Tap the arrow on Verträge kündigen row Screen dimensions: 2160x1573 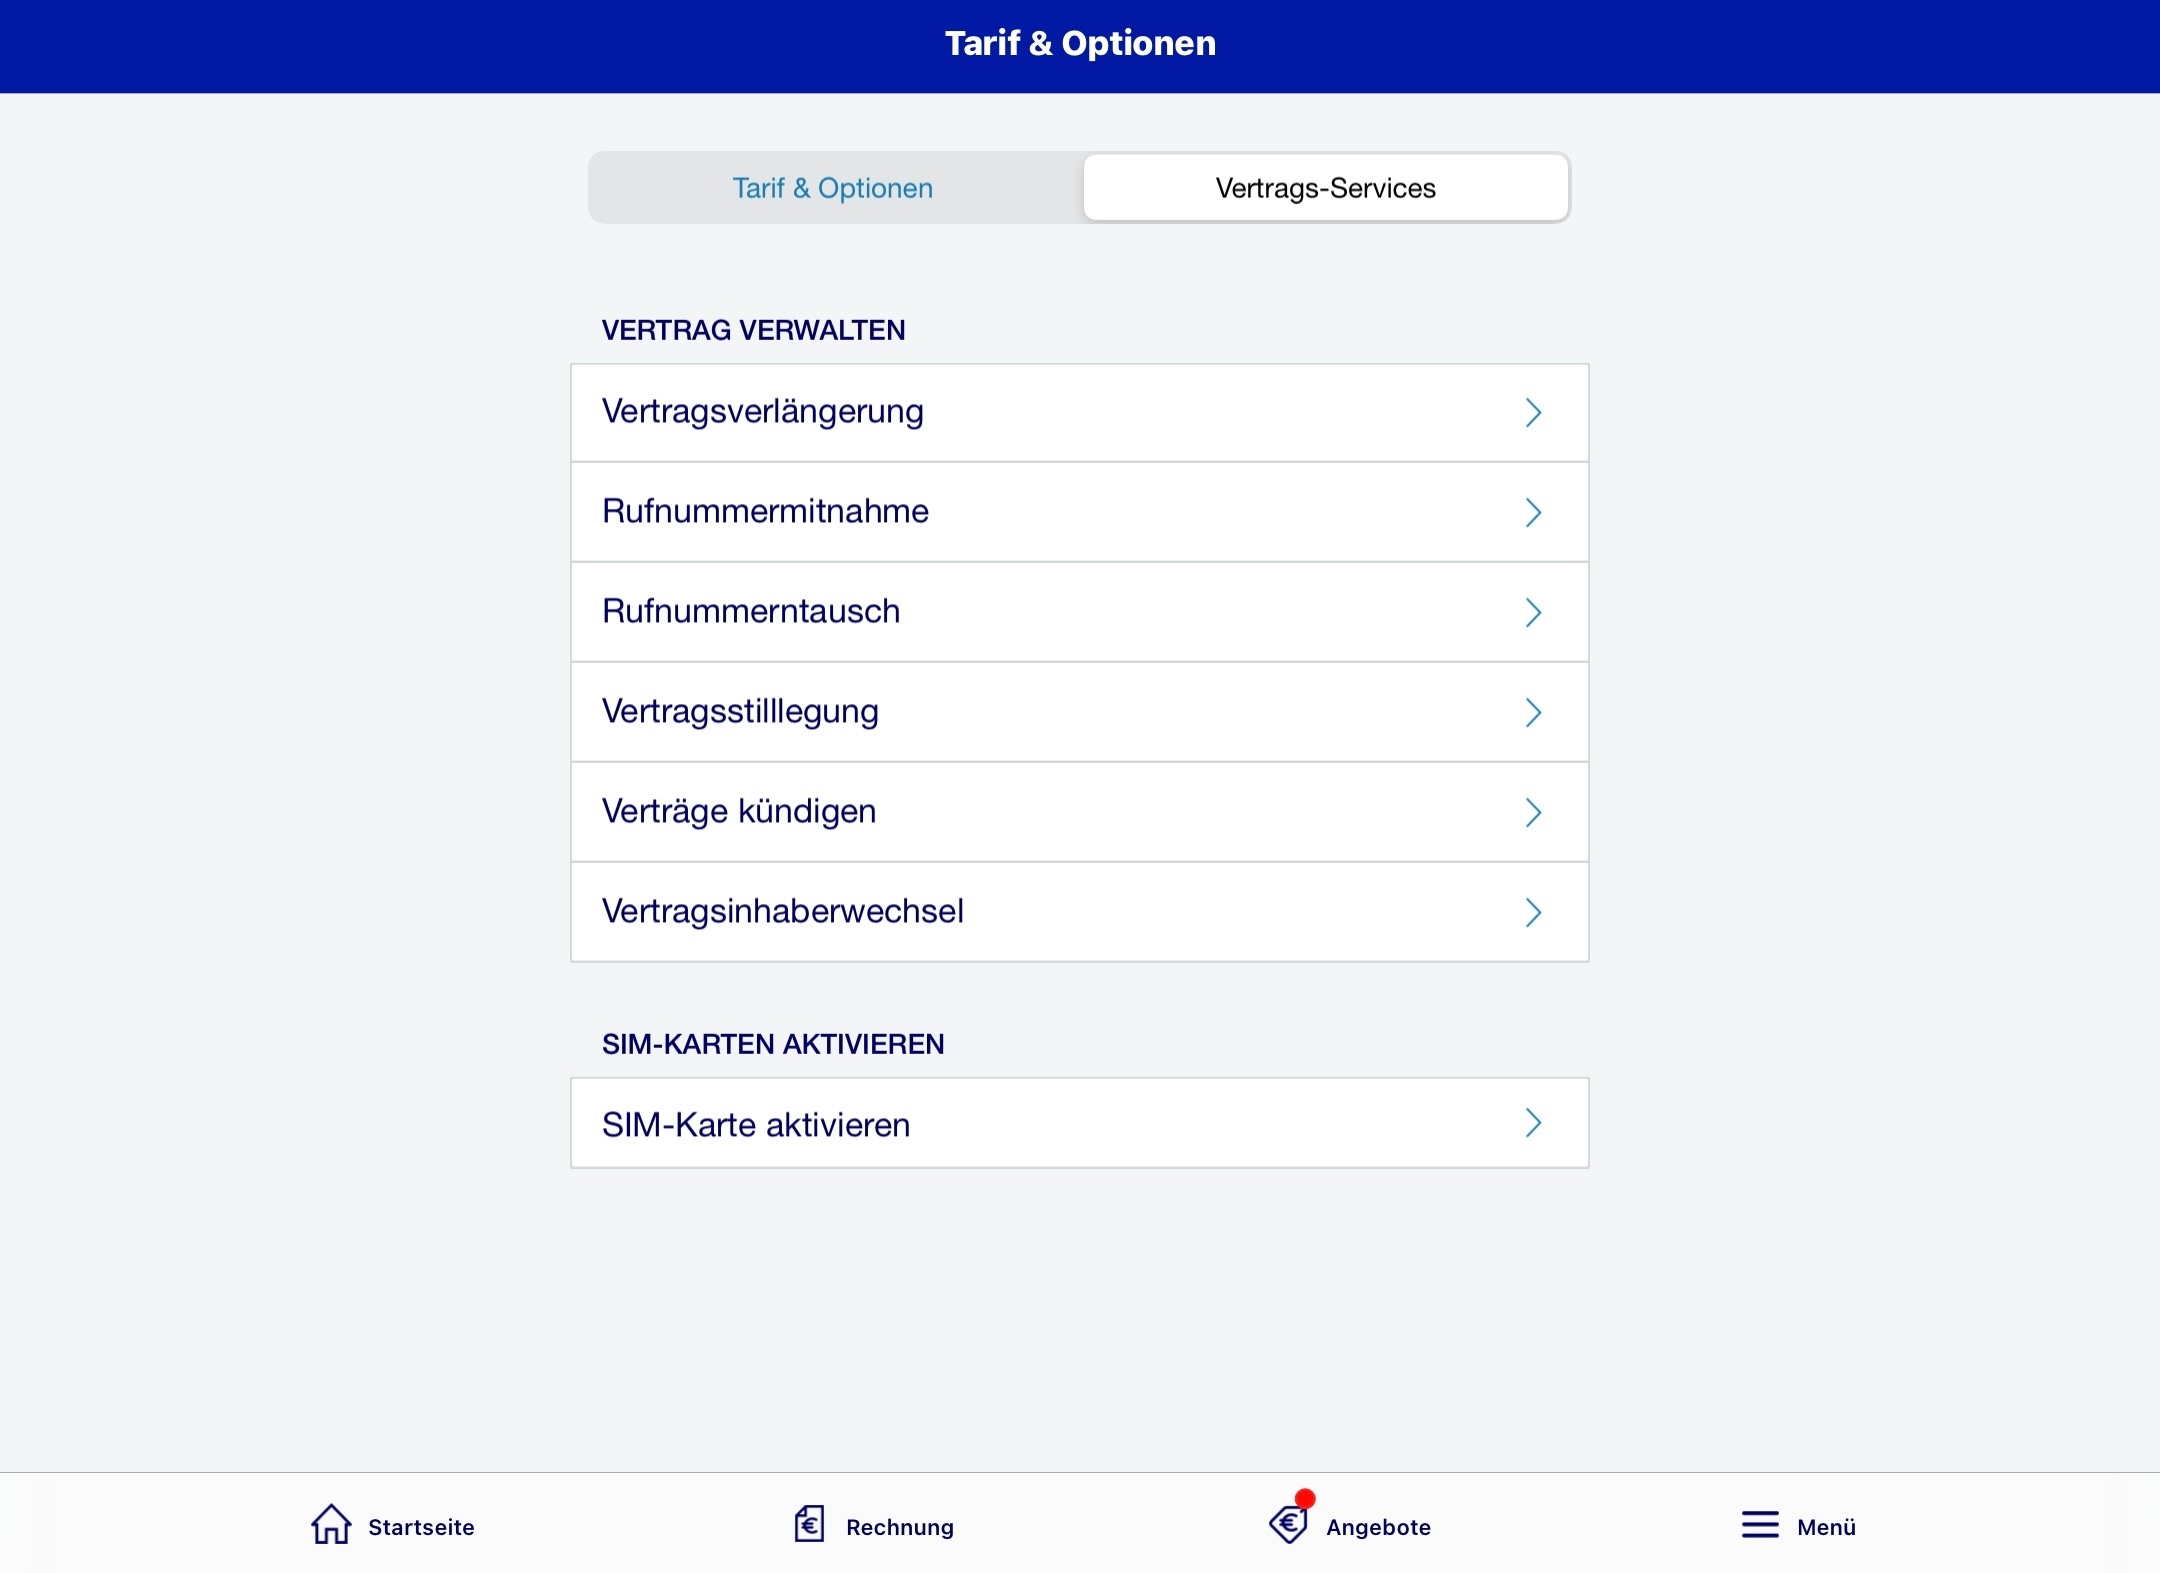pos(1533,813)
